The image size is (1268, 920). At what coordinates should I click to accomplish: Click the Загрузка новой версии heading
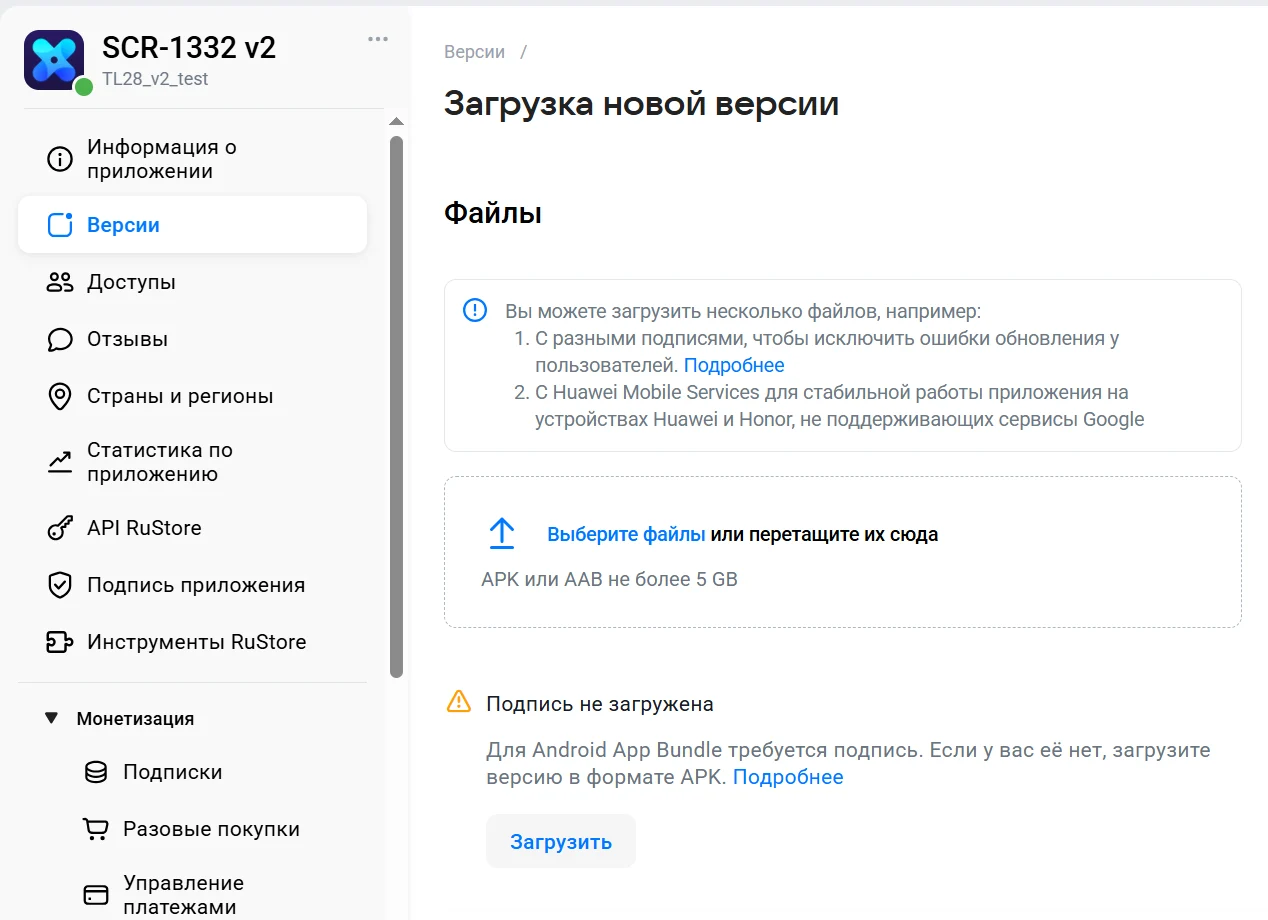coord(641,104)
